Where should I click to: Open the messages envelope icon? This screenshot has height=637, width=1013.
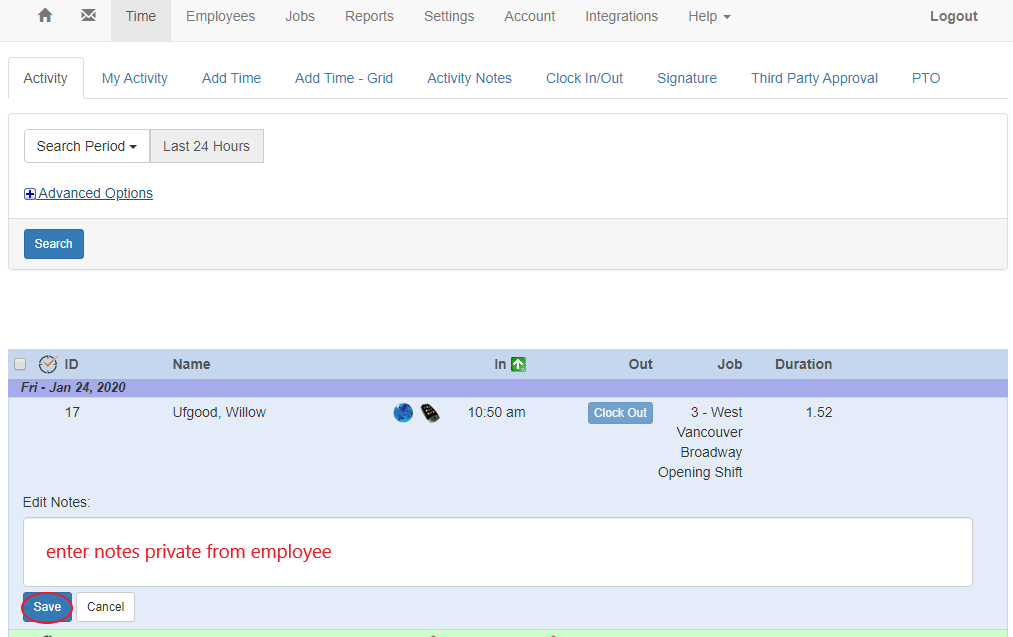pos(88,15)
